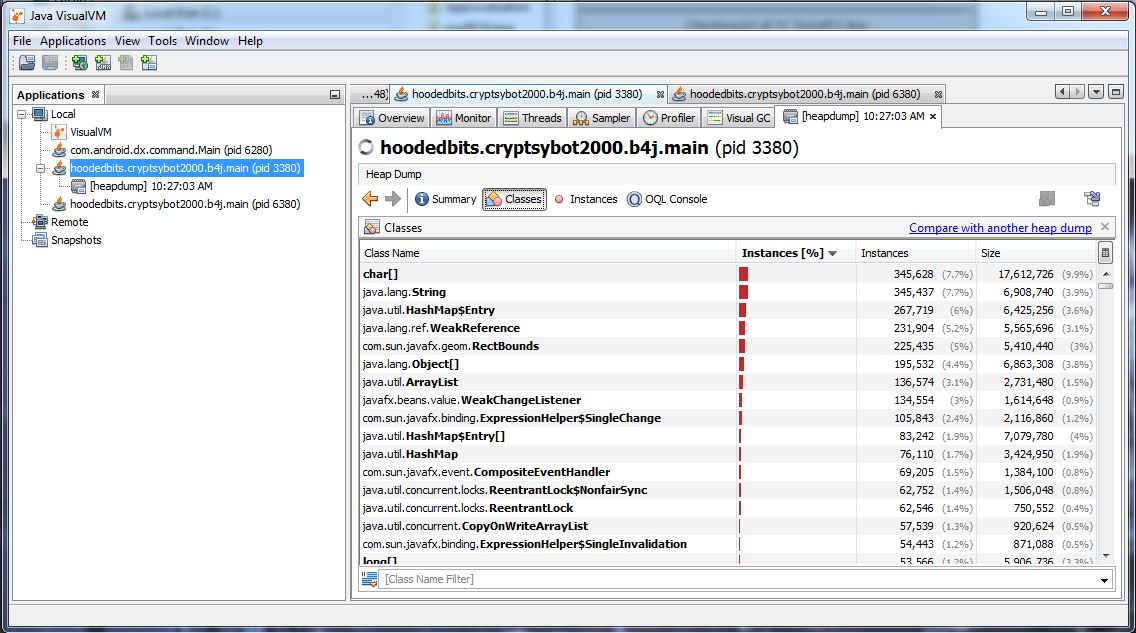Sort by the Class Name column header
The image size is (1136, 633).
pos(548,253)
